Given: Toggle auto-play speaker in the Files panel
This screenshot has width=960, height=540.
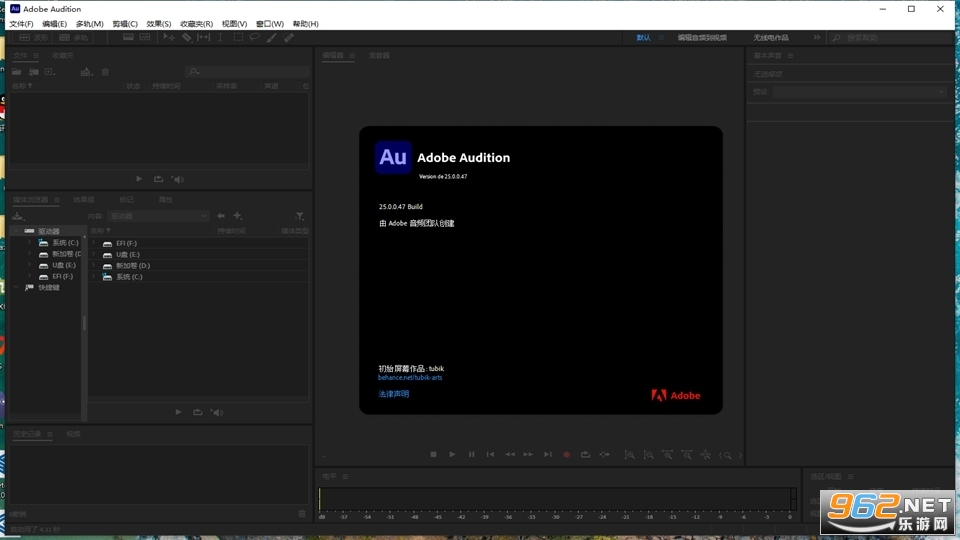Looking at the screenshot, I should click(x=178, y=179).
